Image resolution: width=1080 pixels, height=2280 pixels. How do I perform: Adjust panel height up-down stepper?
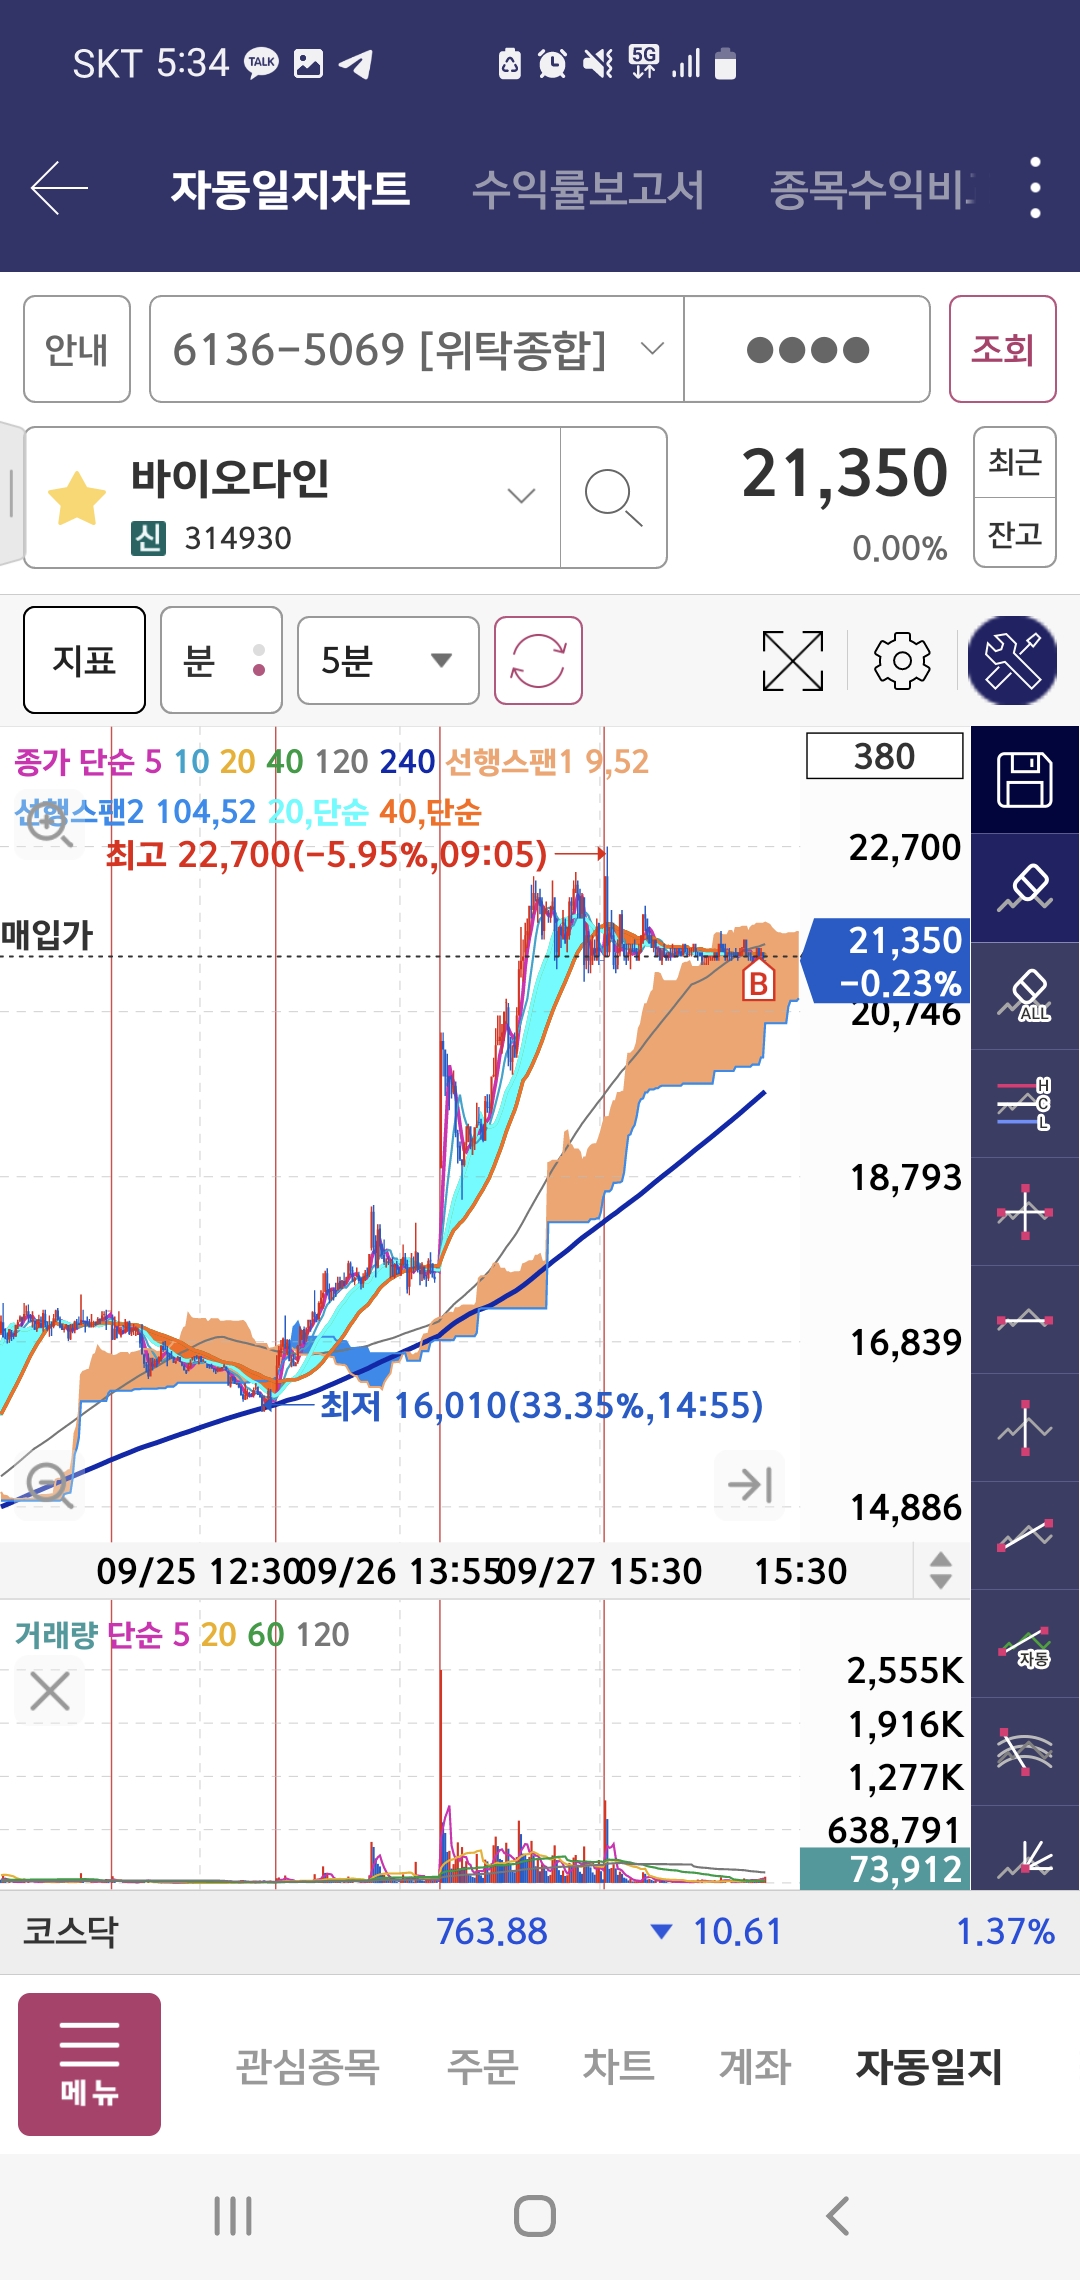pos(940,1570)
